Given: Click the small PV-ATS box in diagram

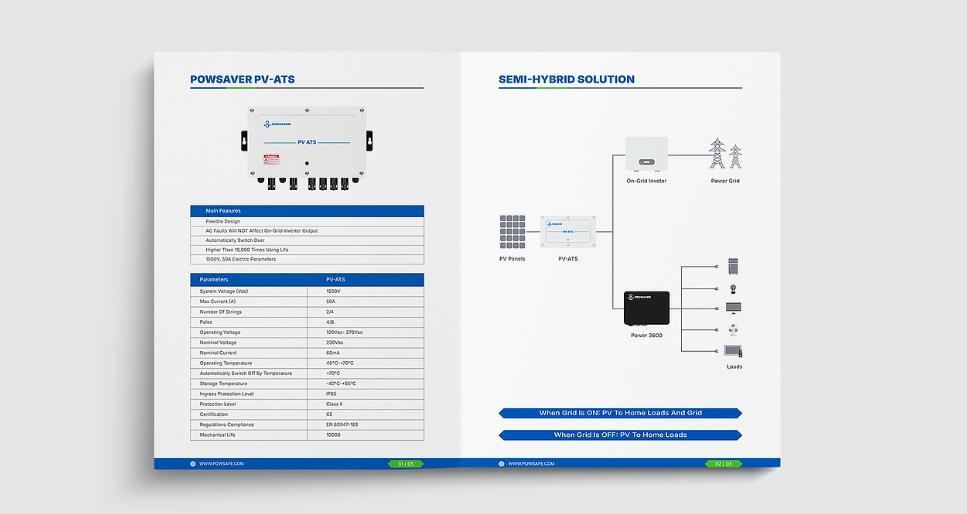Looking at the screenshot, I should tap(567, 231).
